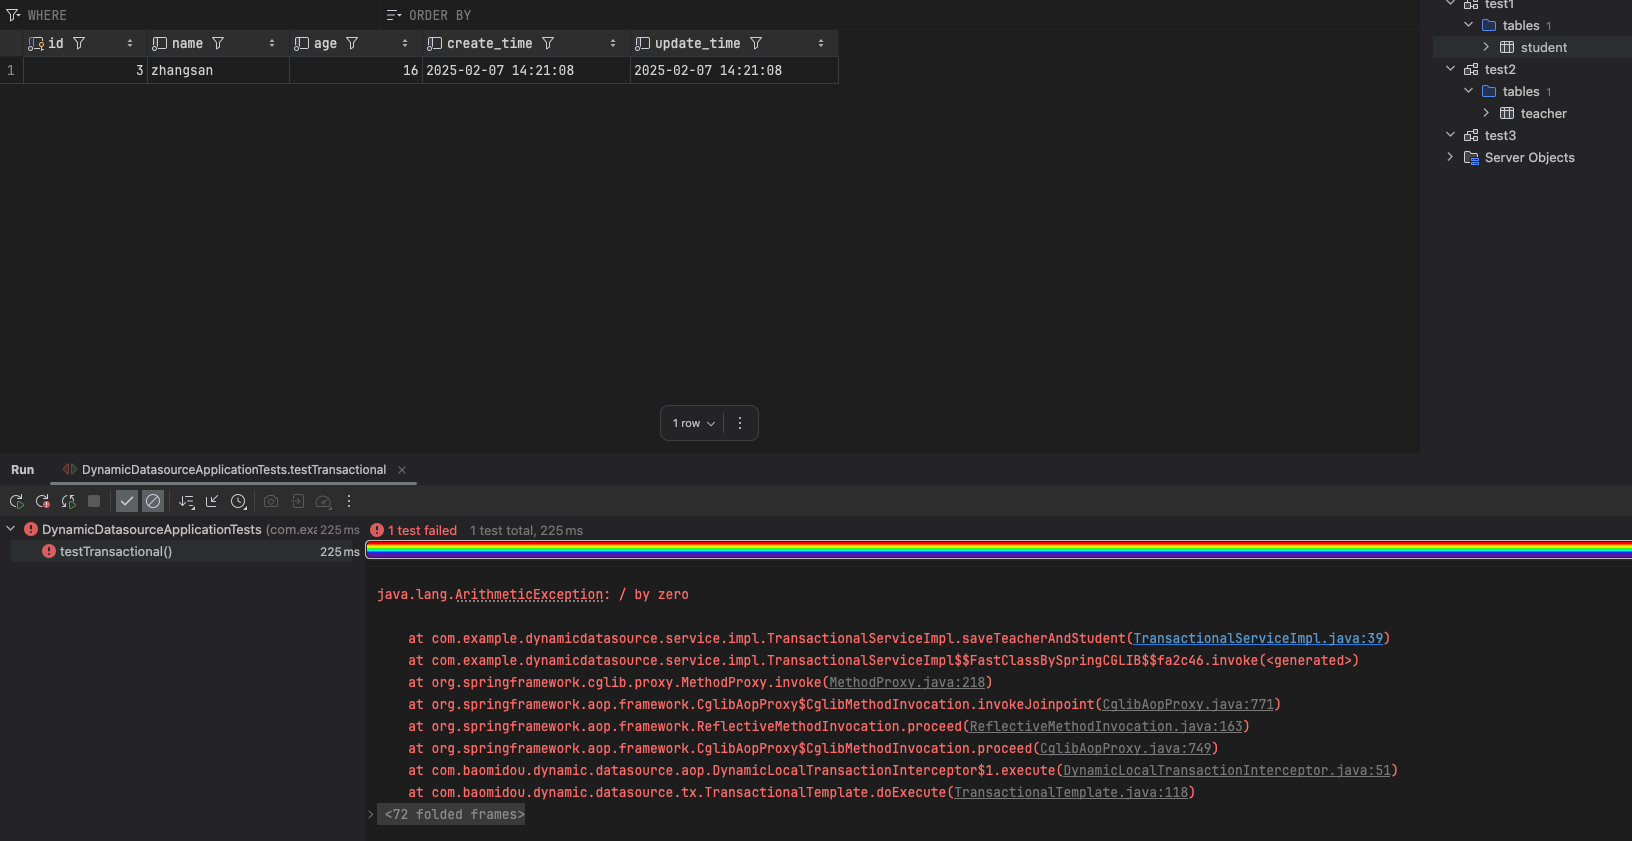Open the 1 row page size dropdown
Viewport: 1632px width, 841px height.
[694, 423]
